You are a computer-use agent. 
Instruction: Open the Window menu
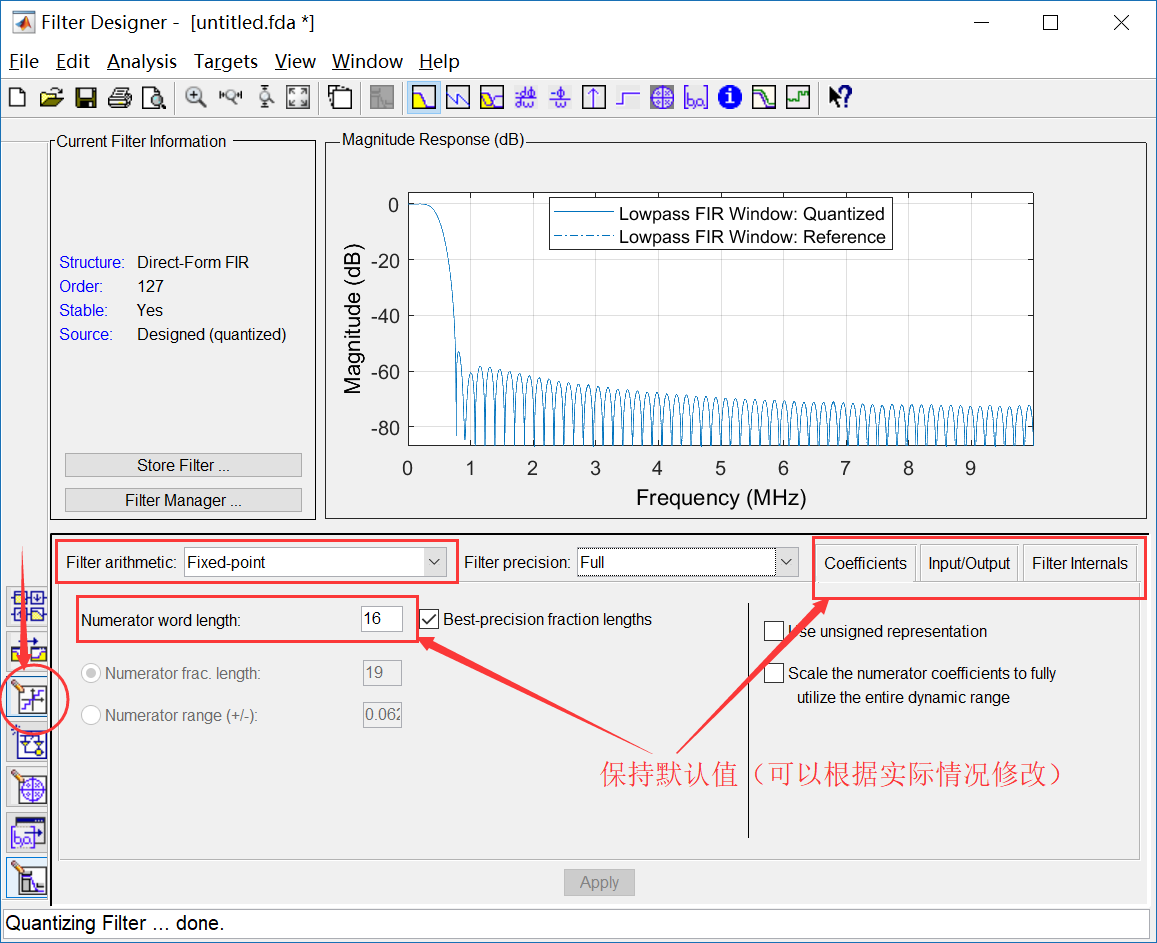pyautogui.click(x=367, y=61)
